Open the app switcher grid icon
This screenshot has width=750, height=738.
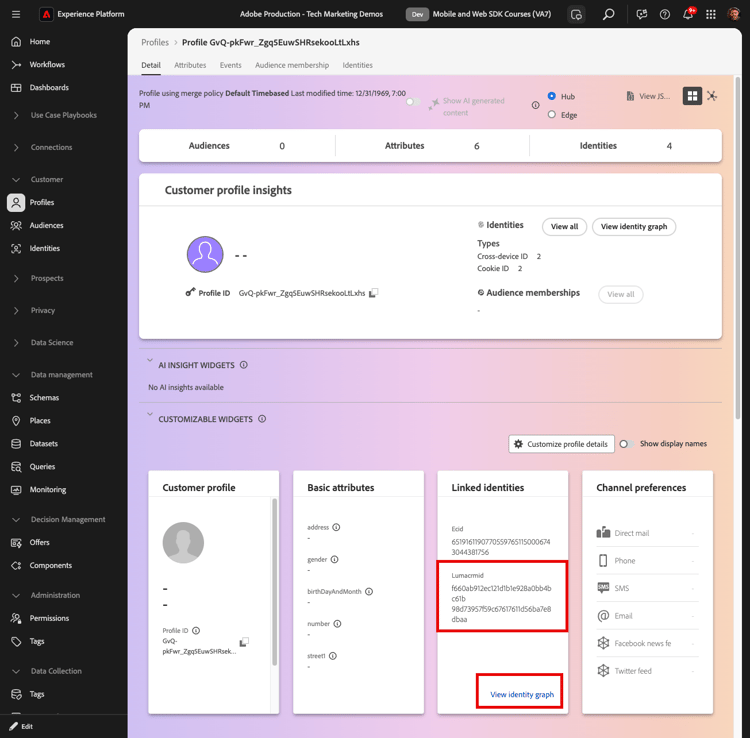(711, 14)
